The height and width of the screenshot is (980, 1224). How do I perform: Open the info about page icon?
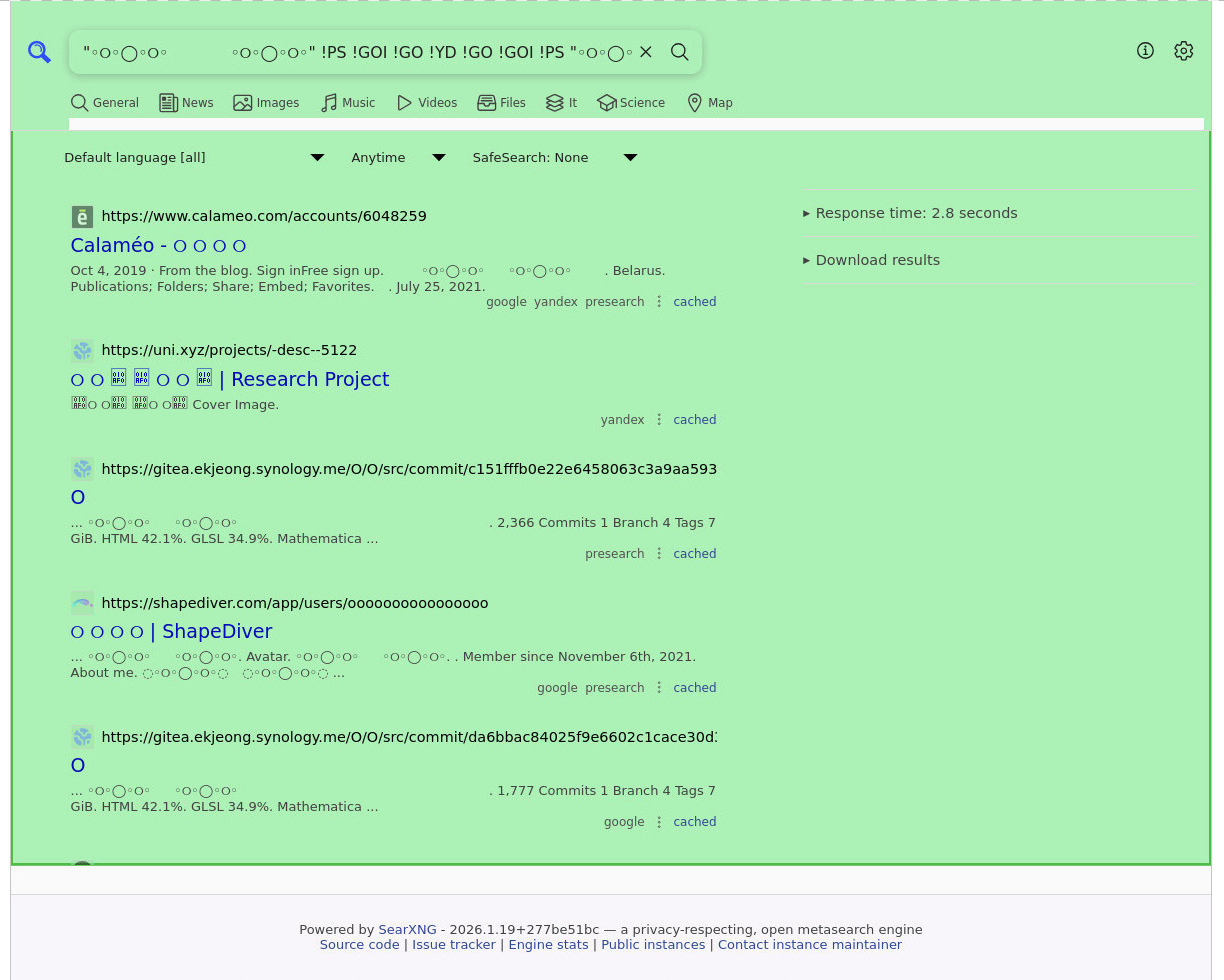click(x=1145, y=51)
